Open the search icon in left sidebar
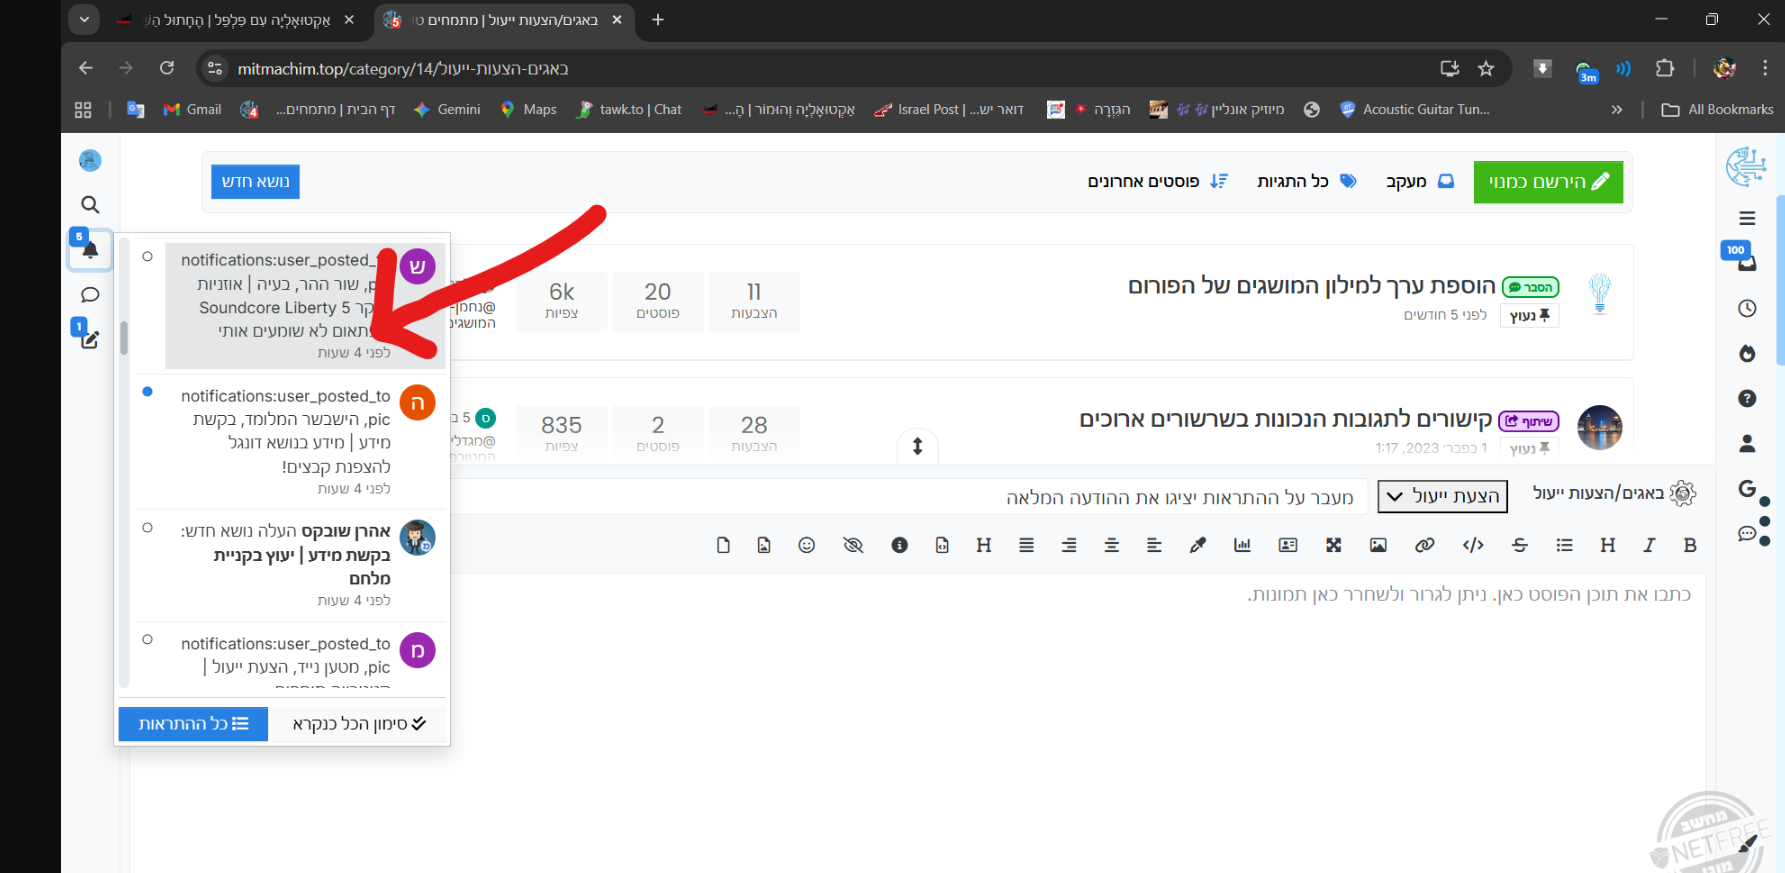Image resolution: width=1785 pixels, height=873 pixels. point(90,205)
